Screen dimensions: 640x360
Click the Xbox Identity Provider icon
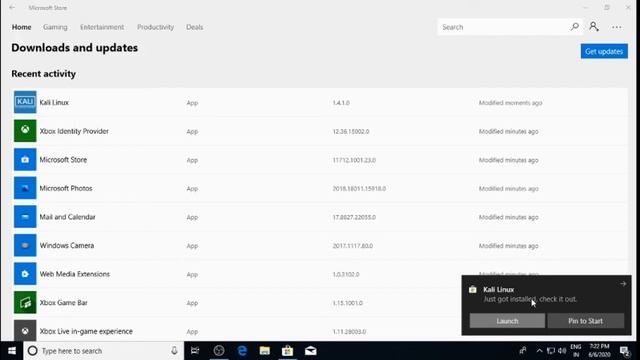tap(25, 131)
